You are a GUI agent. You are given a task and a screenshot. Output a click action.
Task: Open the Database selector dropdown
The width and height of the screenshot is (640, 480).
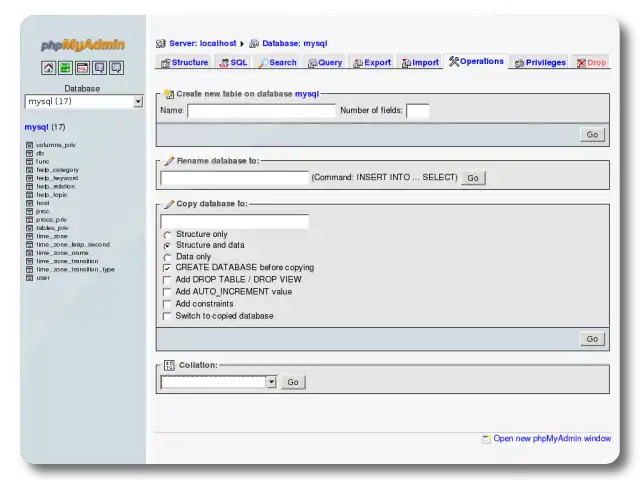83,101
